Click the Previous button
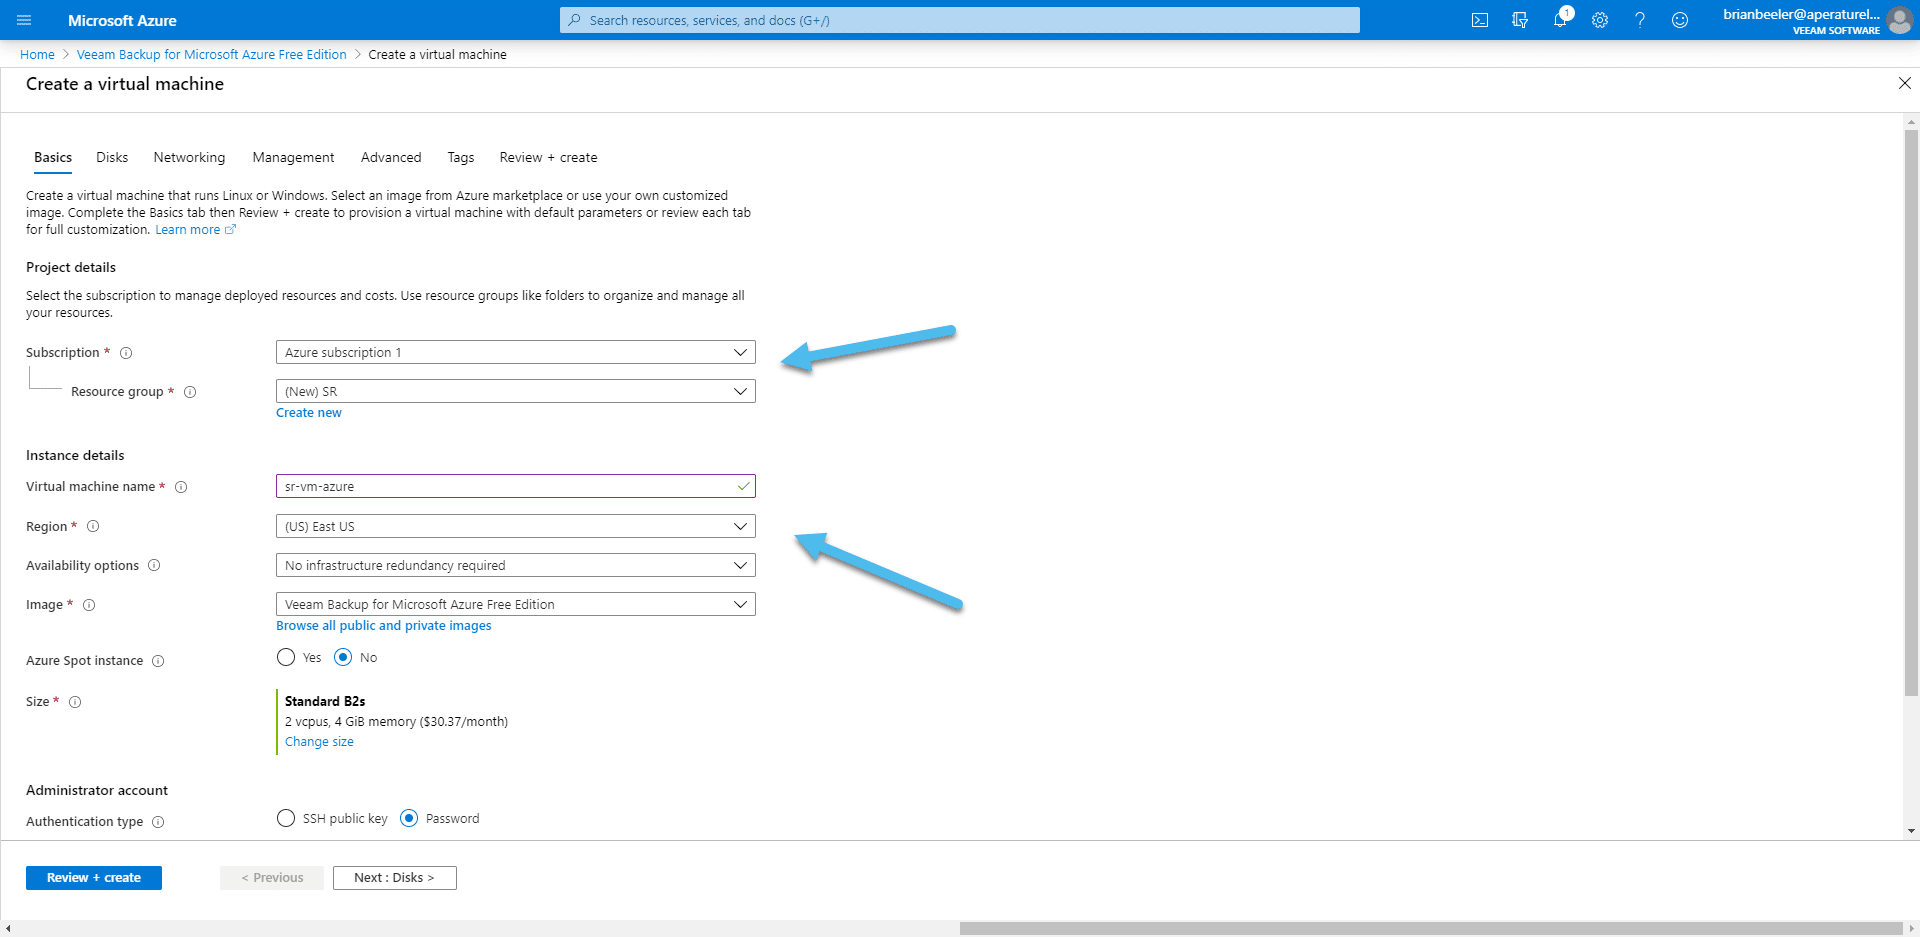This screenshot has height=937, width=1920. [272, 878]
